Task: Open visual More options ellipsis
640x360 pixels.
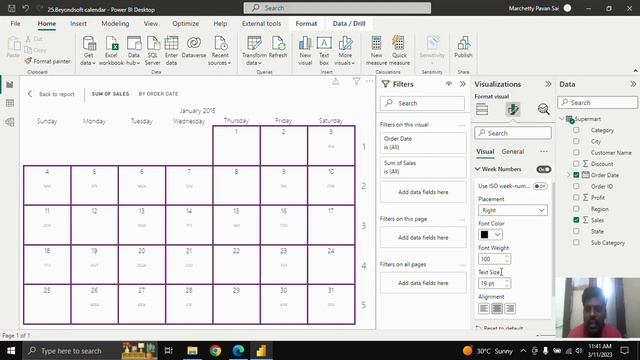Action: (369, 82)
